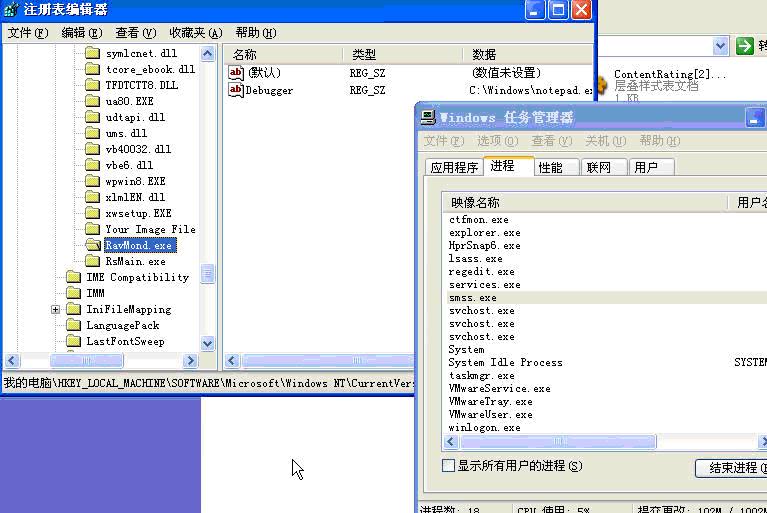Click the ua80.EXE folder icon
Screen dimensions: 767x513
92,101
